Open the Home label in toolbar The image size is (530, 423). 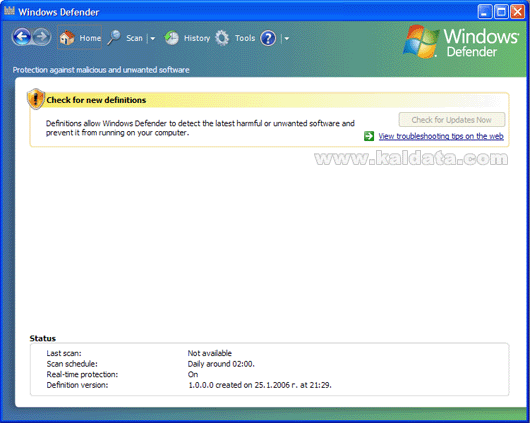[90, 38]
